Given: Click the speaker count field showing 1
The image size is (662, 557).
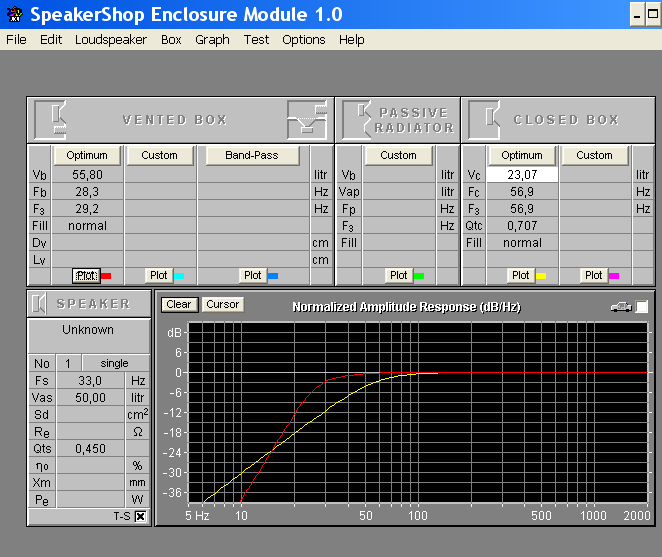Looking at the screenshot, I should pyautogui.click(x=68, y=364).
